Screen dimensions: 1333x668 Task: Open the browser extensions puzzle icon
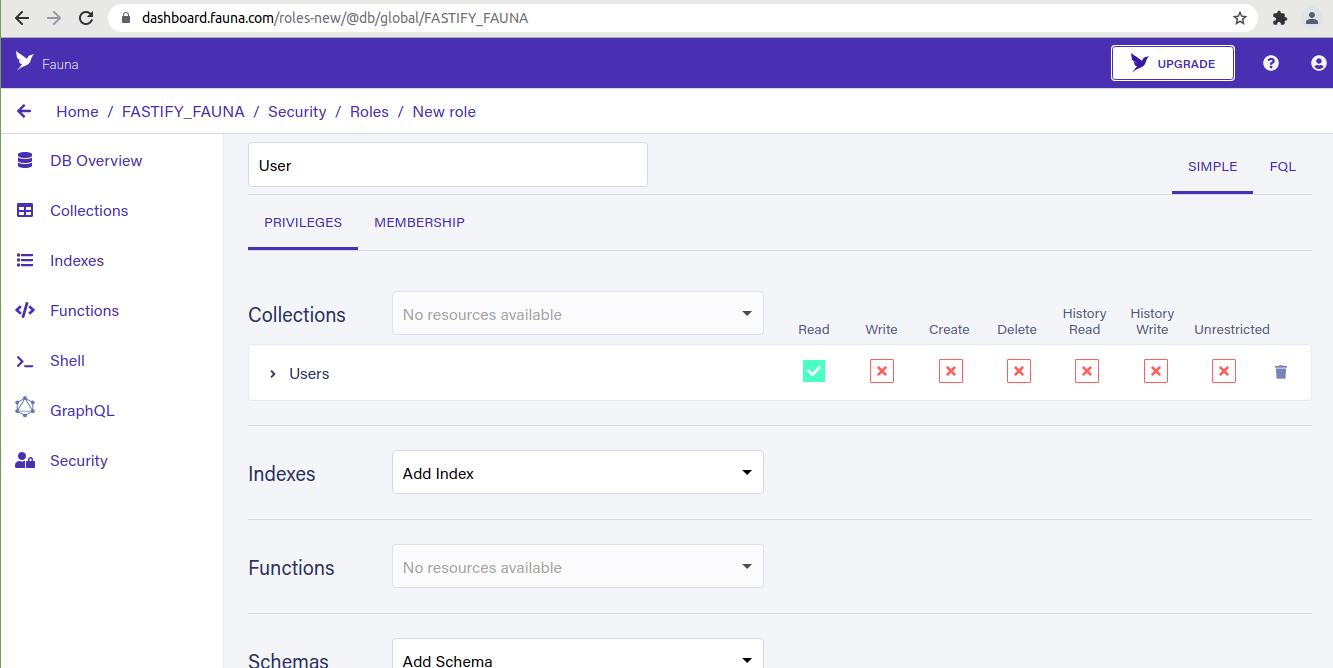pyautogui.click(x=1279, y=18)
